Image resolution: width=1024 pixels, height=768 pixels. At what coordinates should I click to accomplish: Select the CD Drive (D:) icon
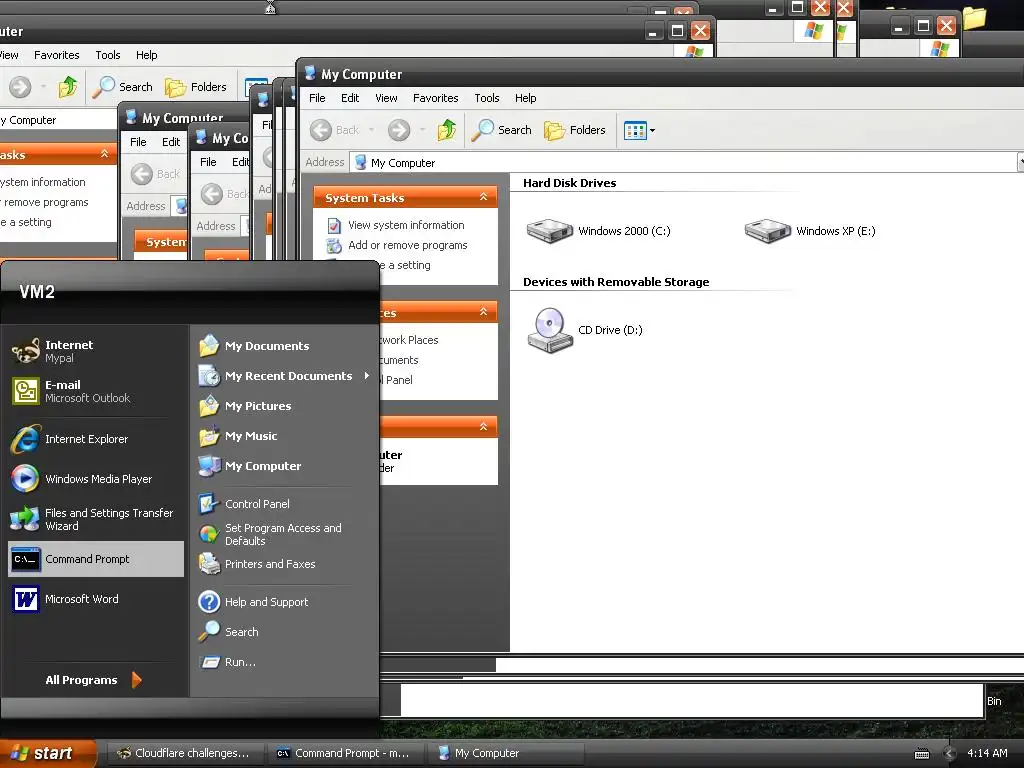pos(584,330)
